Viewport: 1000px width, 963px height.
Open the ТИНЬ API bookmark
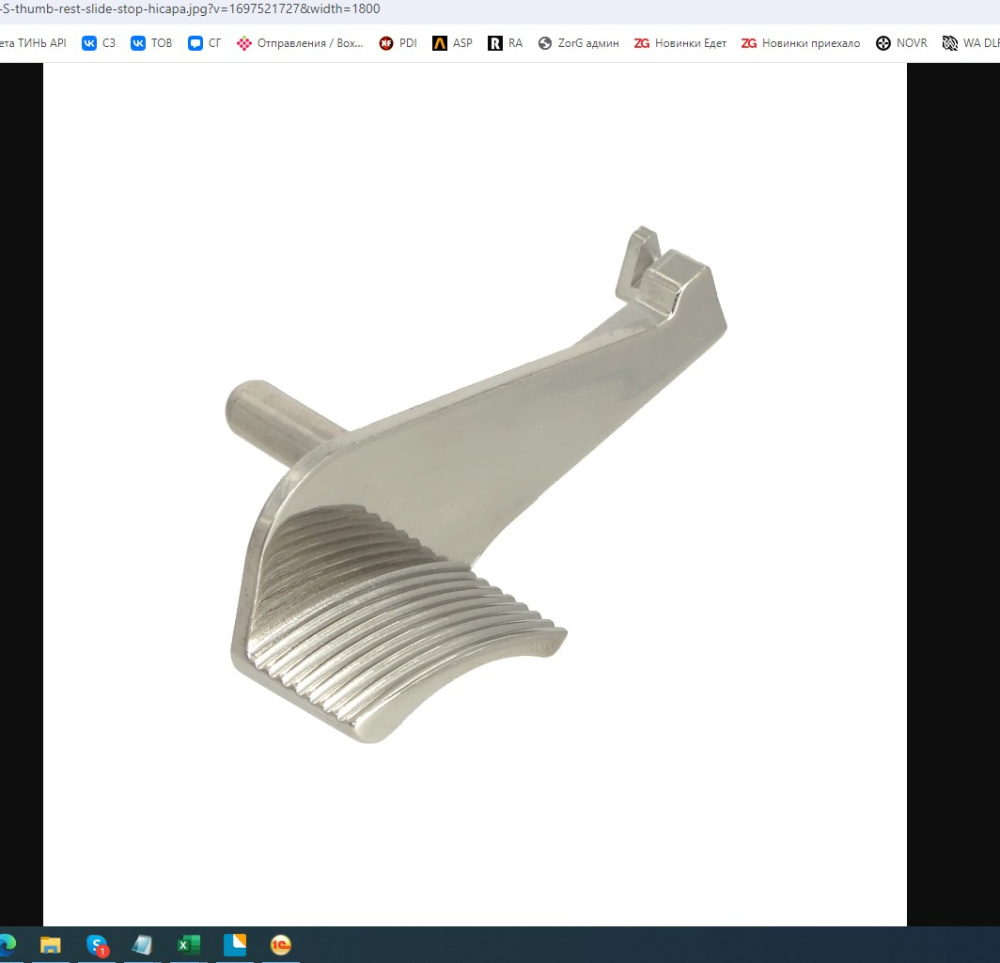click(x=33, y=43)
